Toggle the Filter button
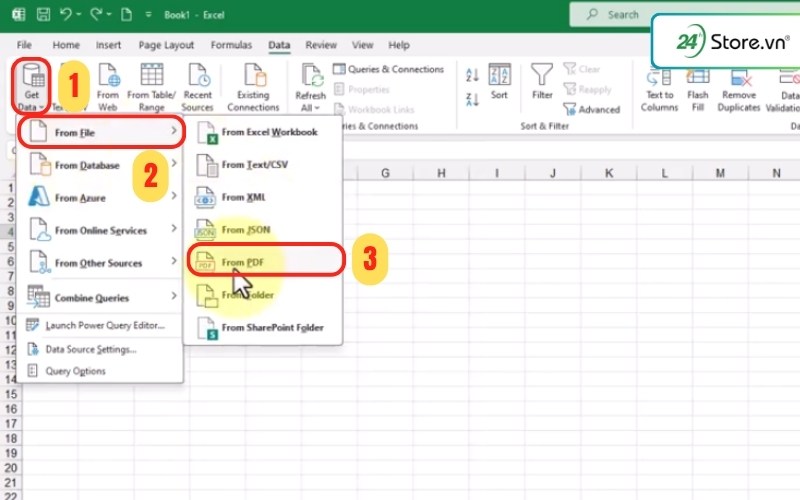The height and width of the screenshot is (500, 800). [542, 82]
